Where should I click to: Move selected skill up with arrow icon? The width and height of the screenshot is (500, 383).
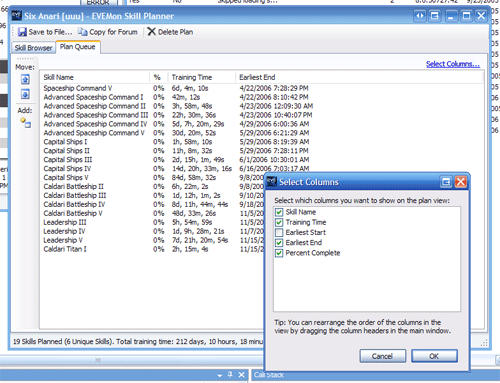point(25,79)
